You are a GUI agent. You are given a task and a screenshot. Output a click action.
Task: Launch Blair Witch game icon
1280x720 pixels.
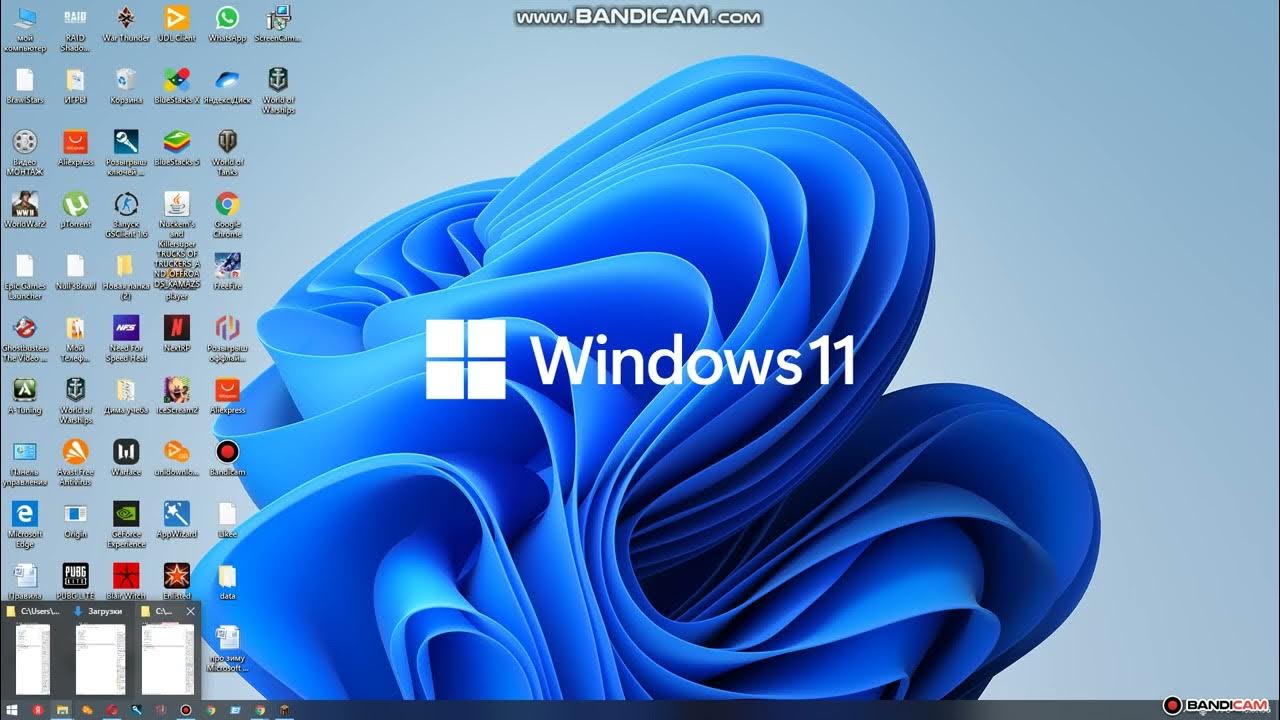tap(126, 581)
